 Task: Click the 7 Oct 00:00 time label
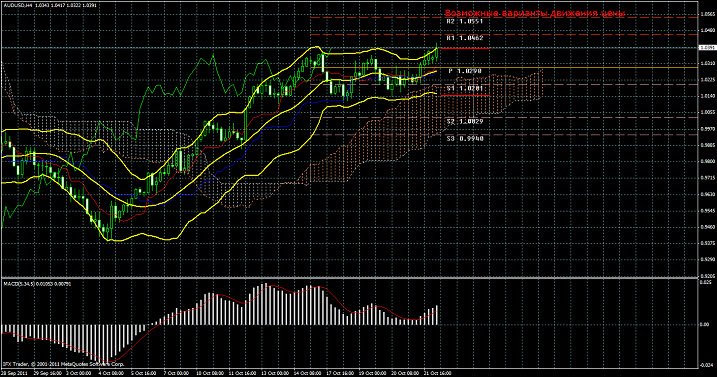click(176, 373)
